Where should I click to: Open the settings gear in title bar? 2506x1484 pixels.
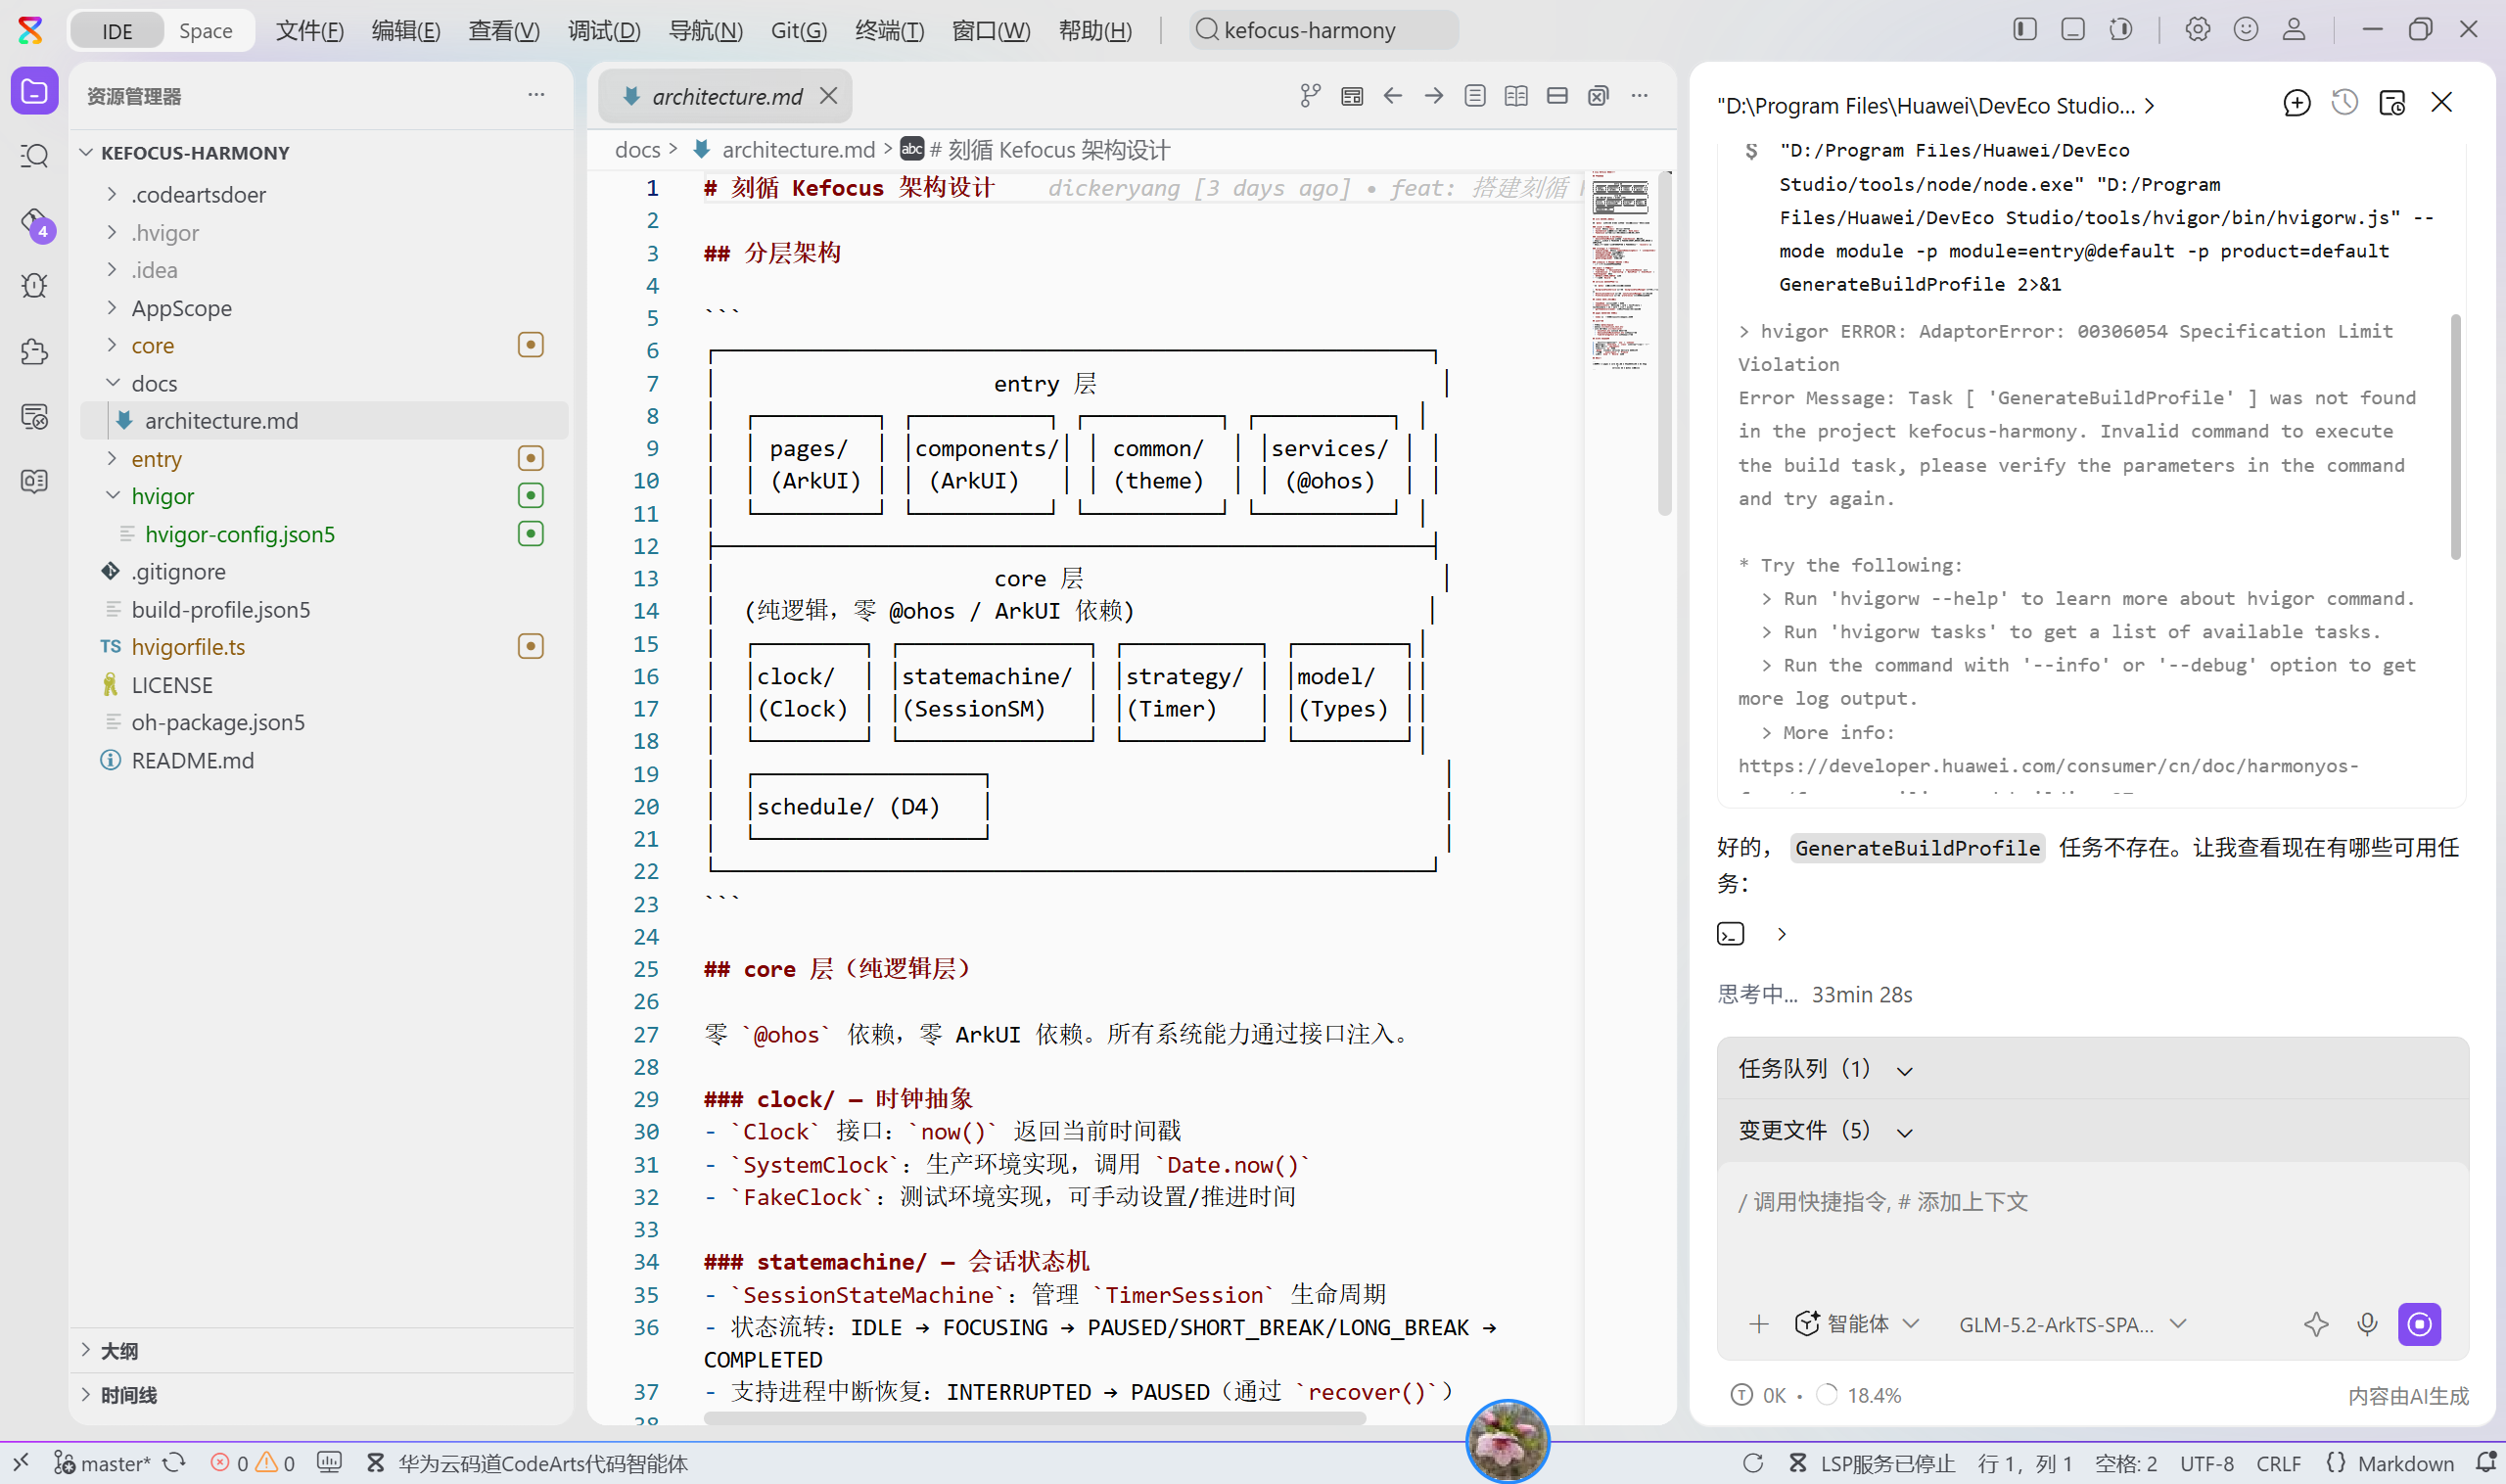pyautogui.click(x=2197, y=30)
